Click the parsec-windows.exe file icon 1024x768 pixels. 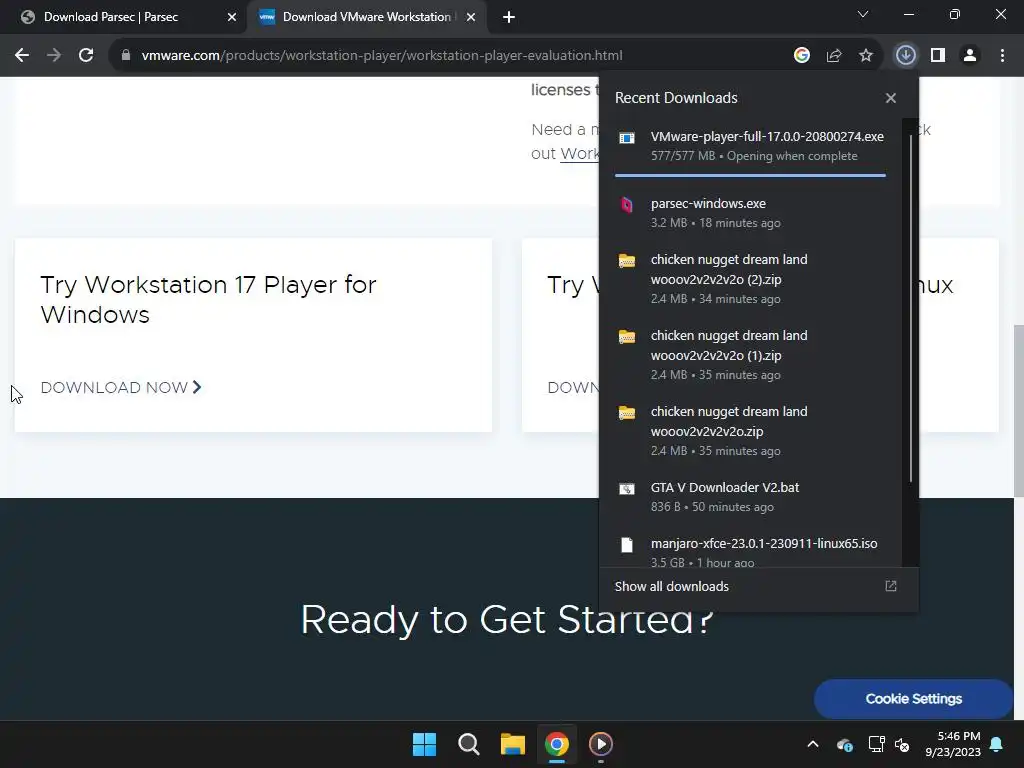626,205
